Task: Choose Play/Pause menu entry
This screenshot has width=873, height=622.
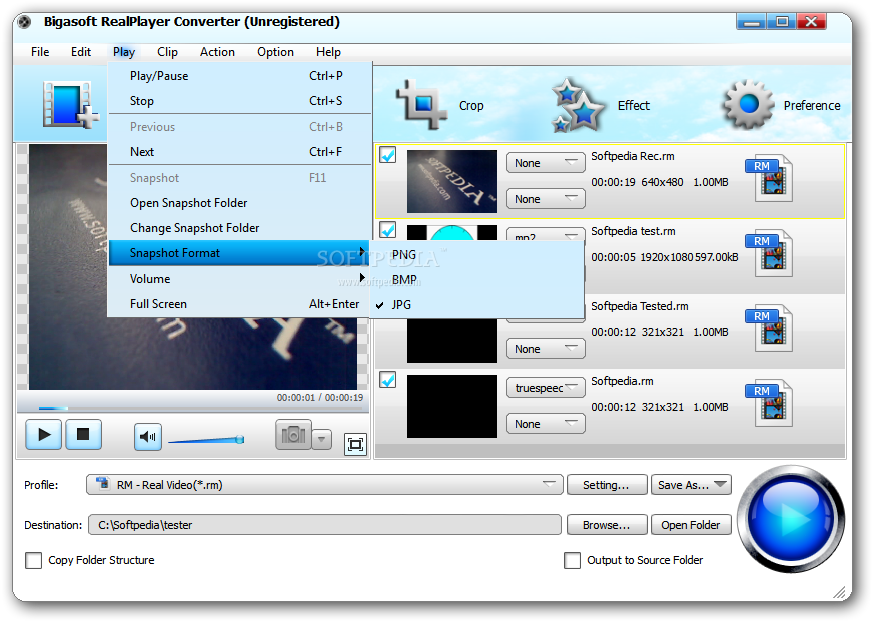Action: [x=239, y=76]
